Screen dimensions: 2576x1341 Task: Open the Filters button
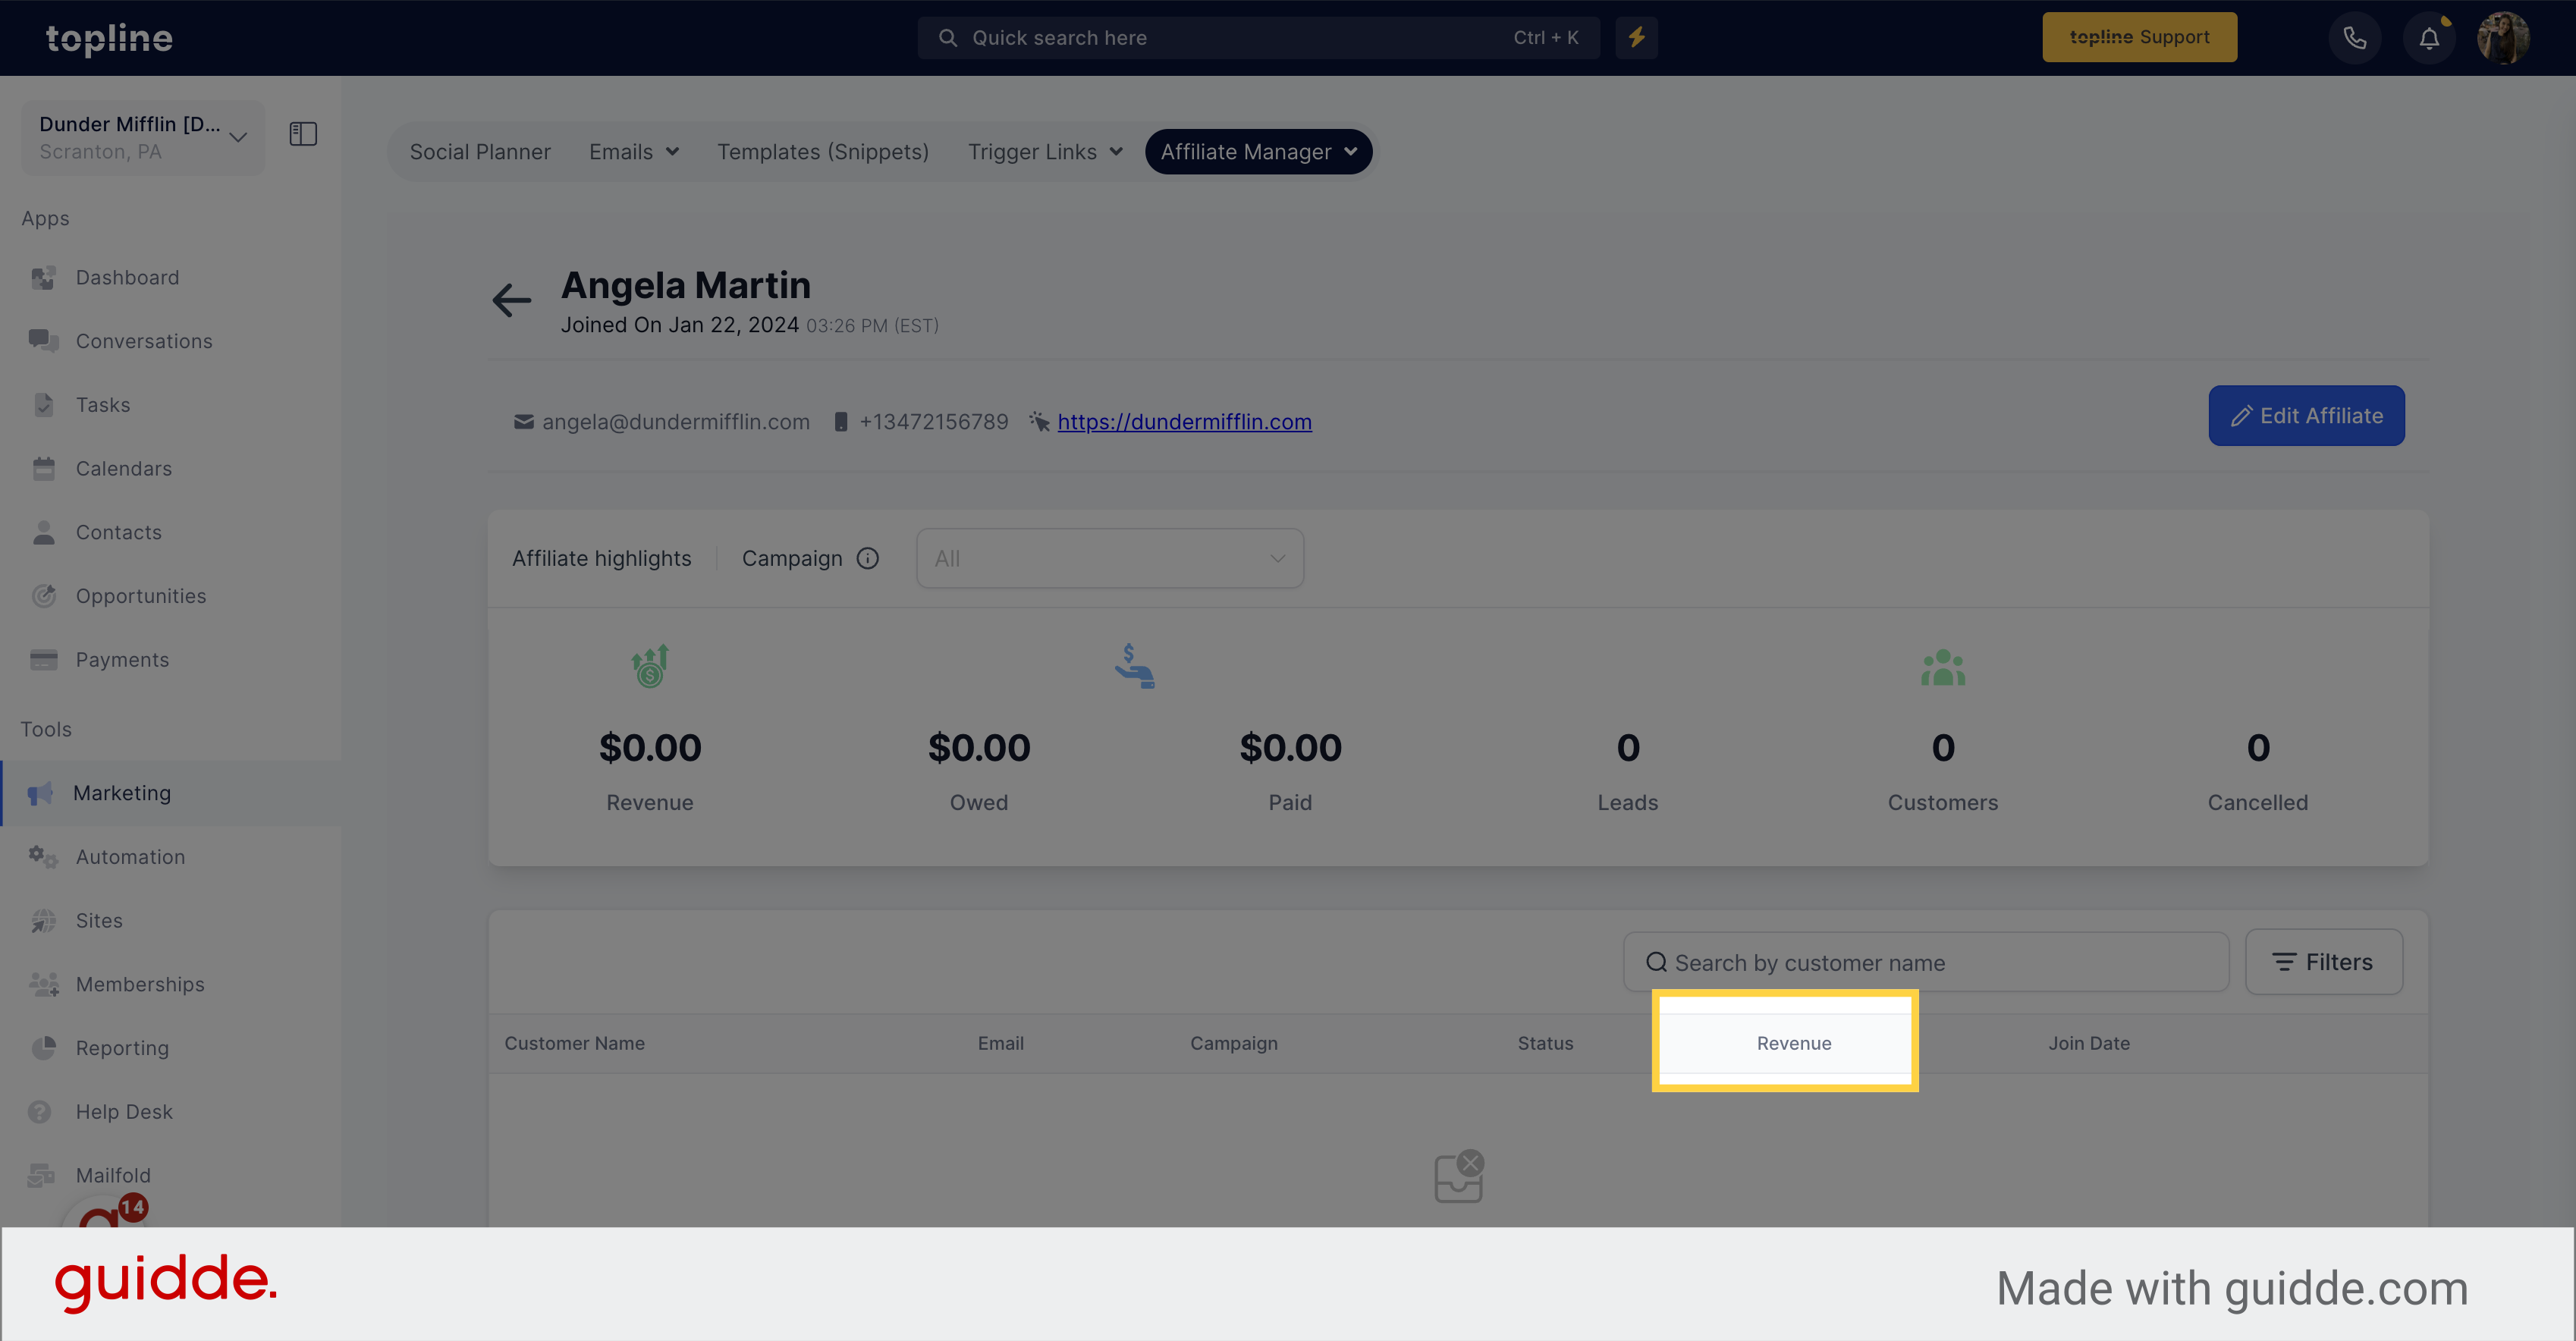pyautogui.click(x=2323, y=962)
